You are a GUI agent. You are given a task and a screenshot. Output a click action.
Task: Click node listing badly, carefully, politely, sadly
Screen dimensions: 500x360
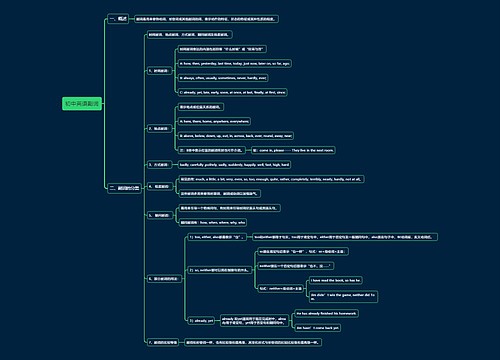coord(234,165)
